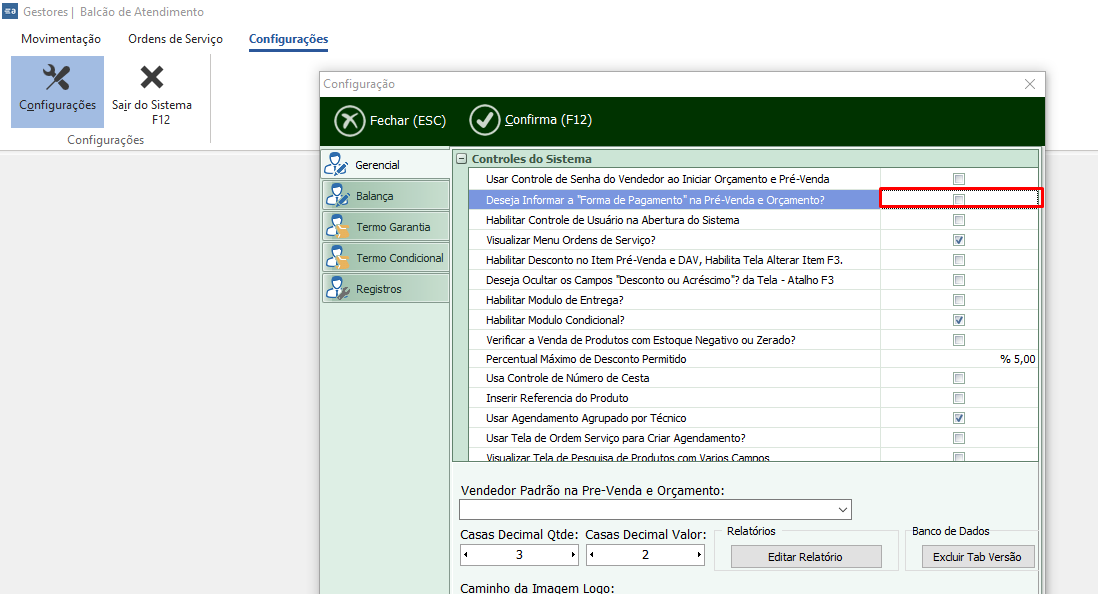Screen dimensions: 1098x594
Task: Click the Editar Relatório button
Action: pyautogui.click(x=805, y=557)
